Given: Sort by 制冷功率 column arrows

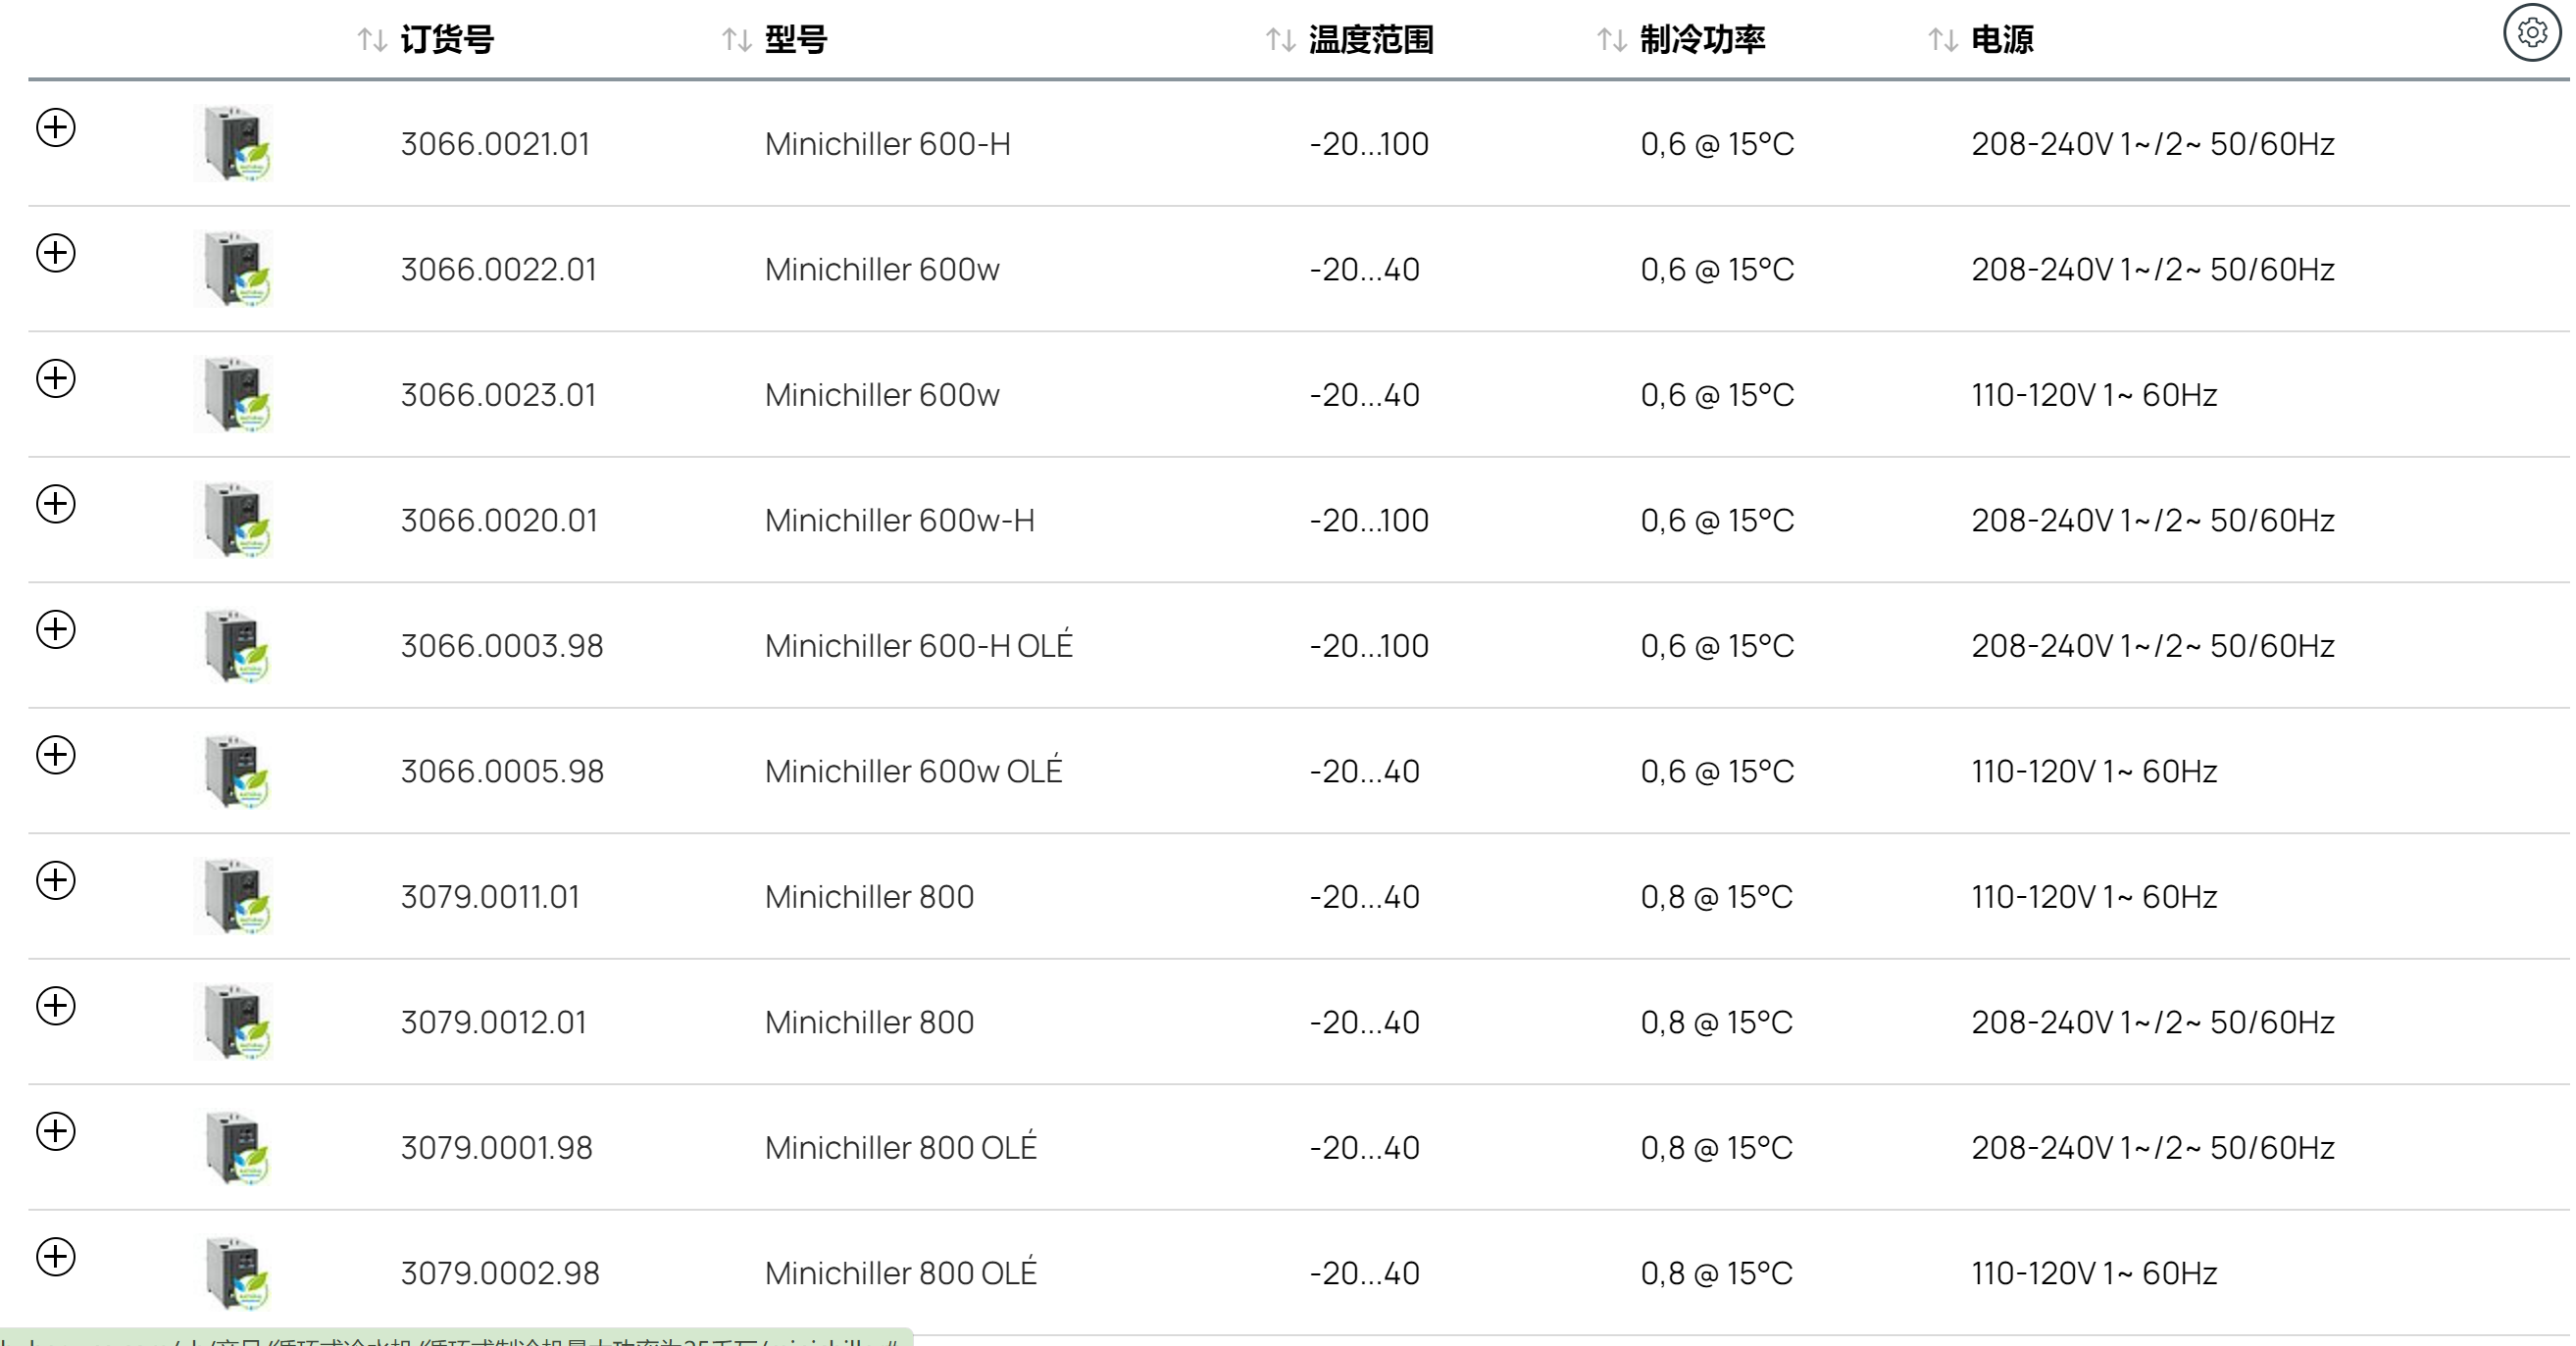Looking at the screenshot, I should [1611, 40].
